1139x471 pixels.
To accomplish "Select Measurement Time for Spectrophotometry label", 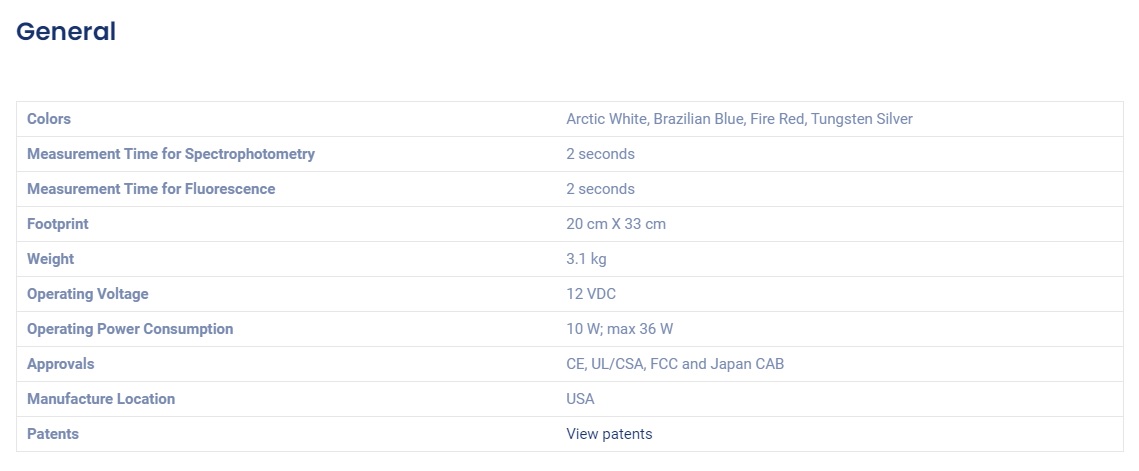I will coord(171,154).
